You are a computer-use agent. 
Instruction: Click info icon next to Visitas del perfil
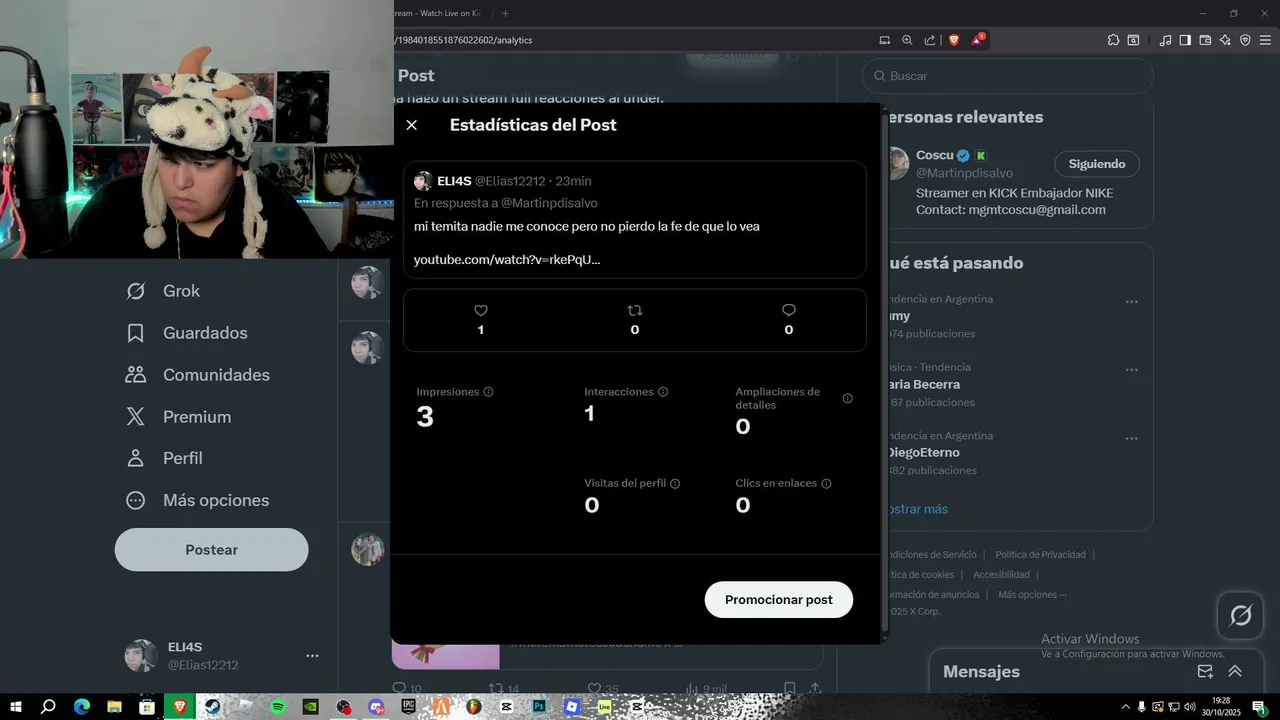[x=675, y=483]
